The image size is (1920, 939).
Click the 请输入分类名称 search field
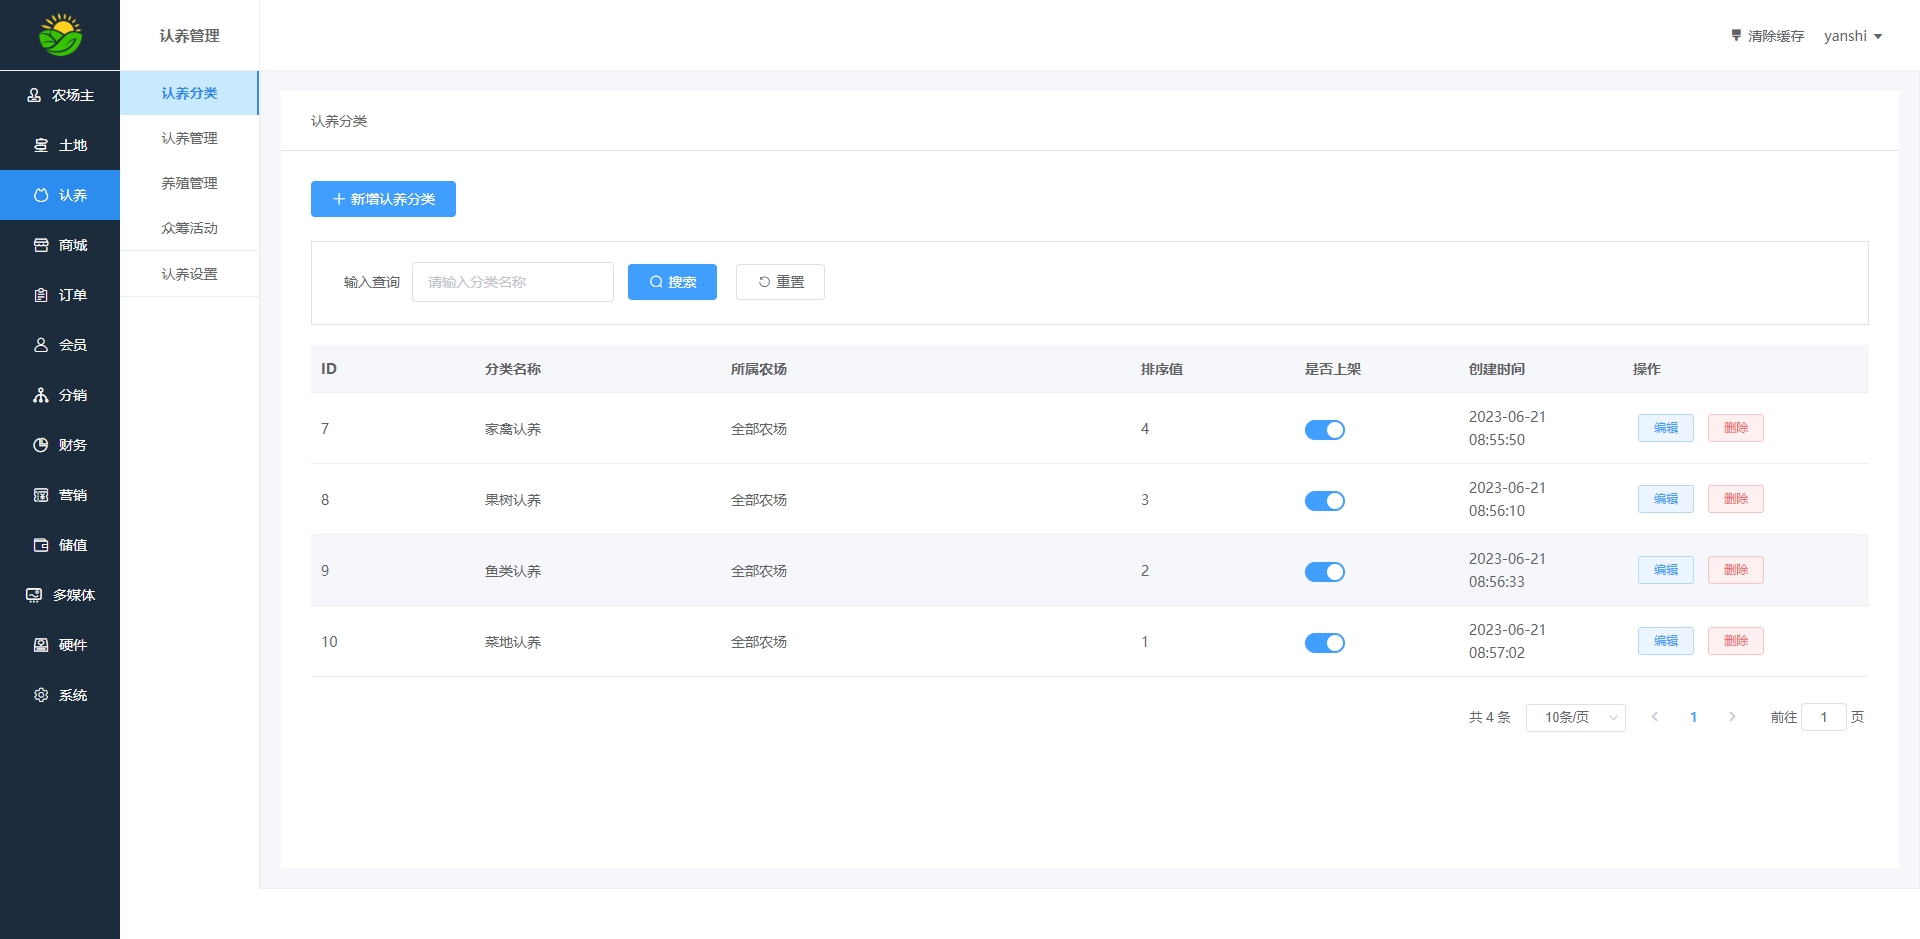(512, 282)
